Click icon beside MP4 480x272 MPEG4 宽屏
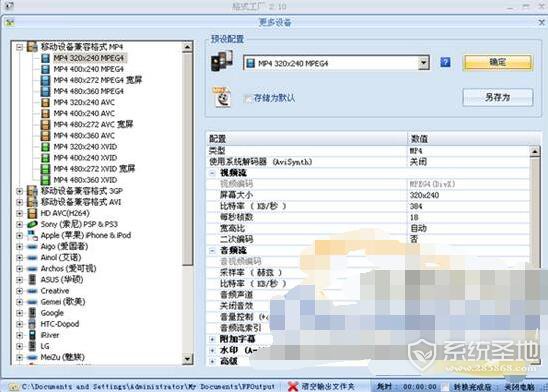Screen dimensions: 548x392 pos(45,80)
